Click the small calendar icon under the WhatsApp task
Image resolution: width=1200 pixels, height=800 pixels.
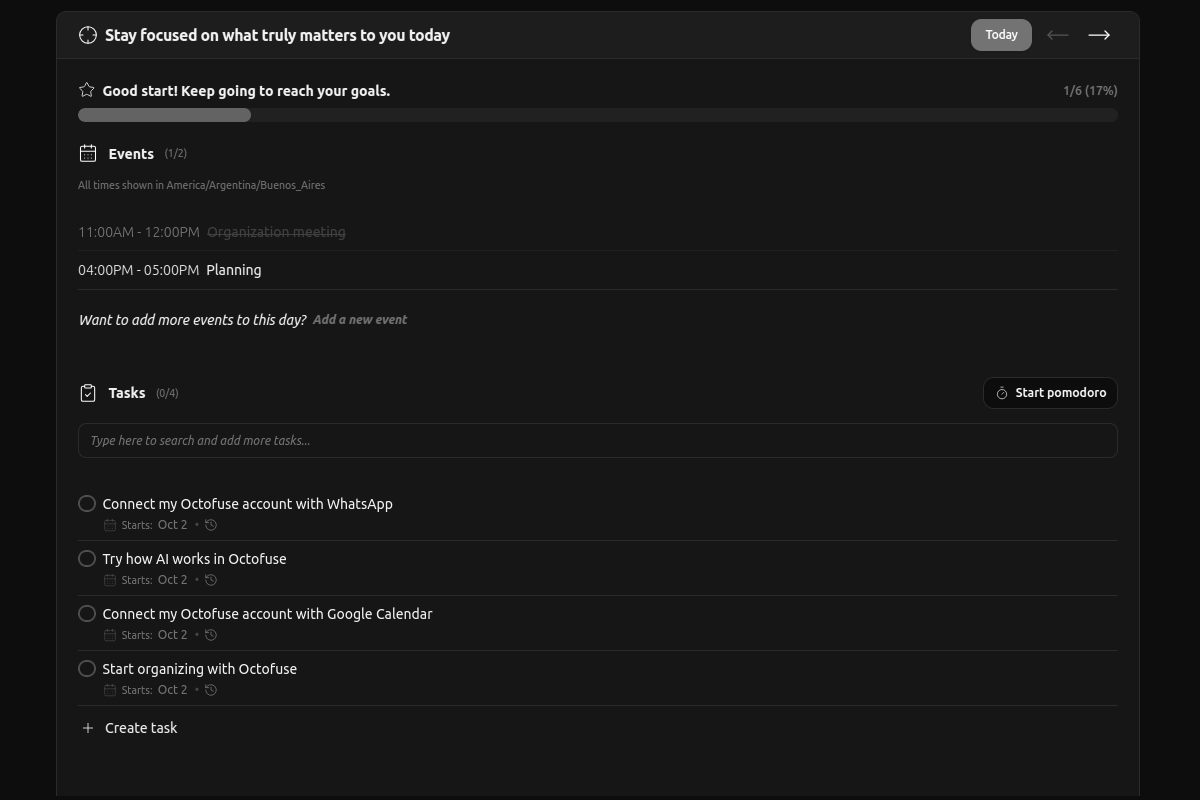[x=110, y=524]
